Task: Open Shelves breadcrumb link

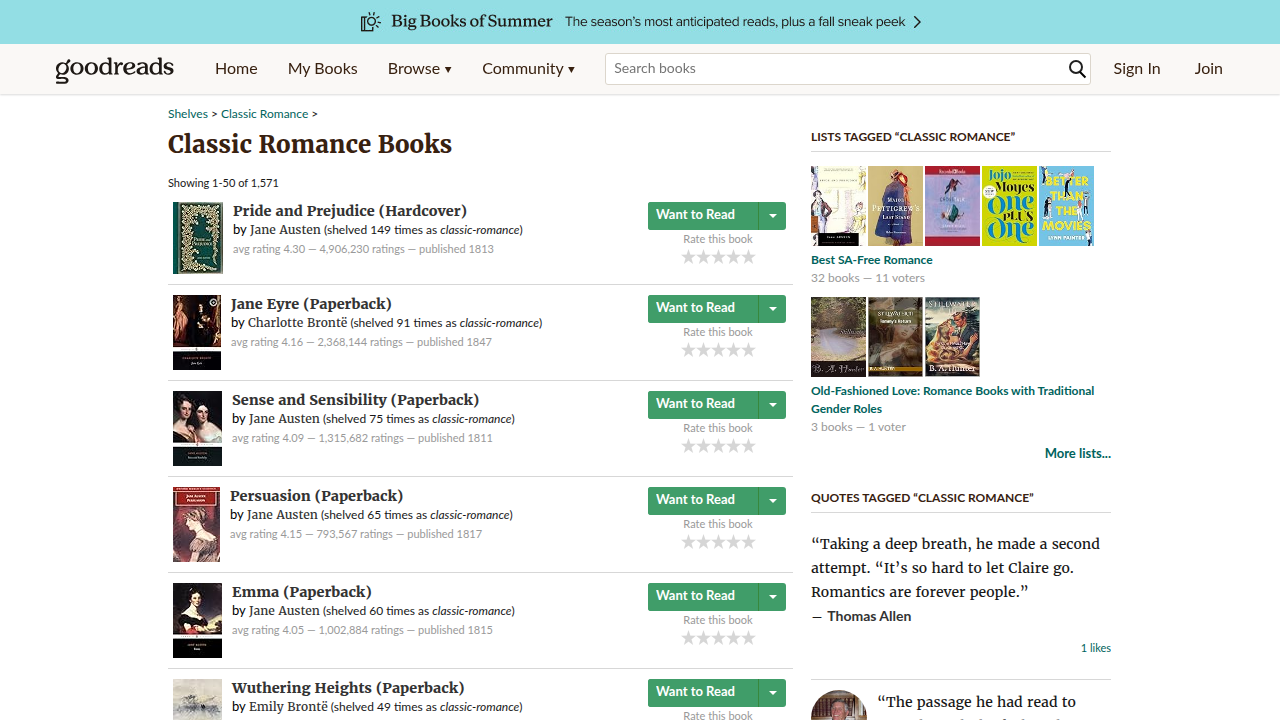Action: pos(188,114)
